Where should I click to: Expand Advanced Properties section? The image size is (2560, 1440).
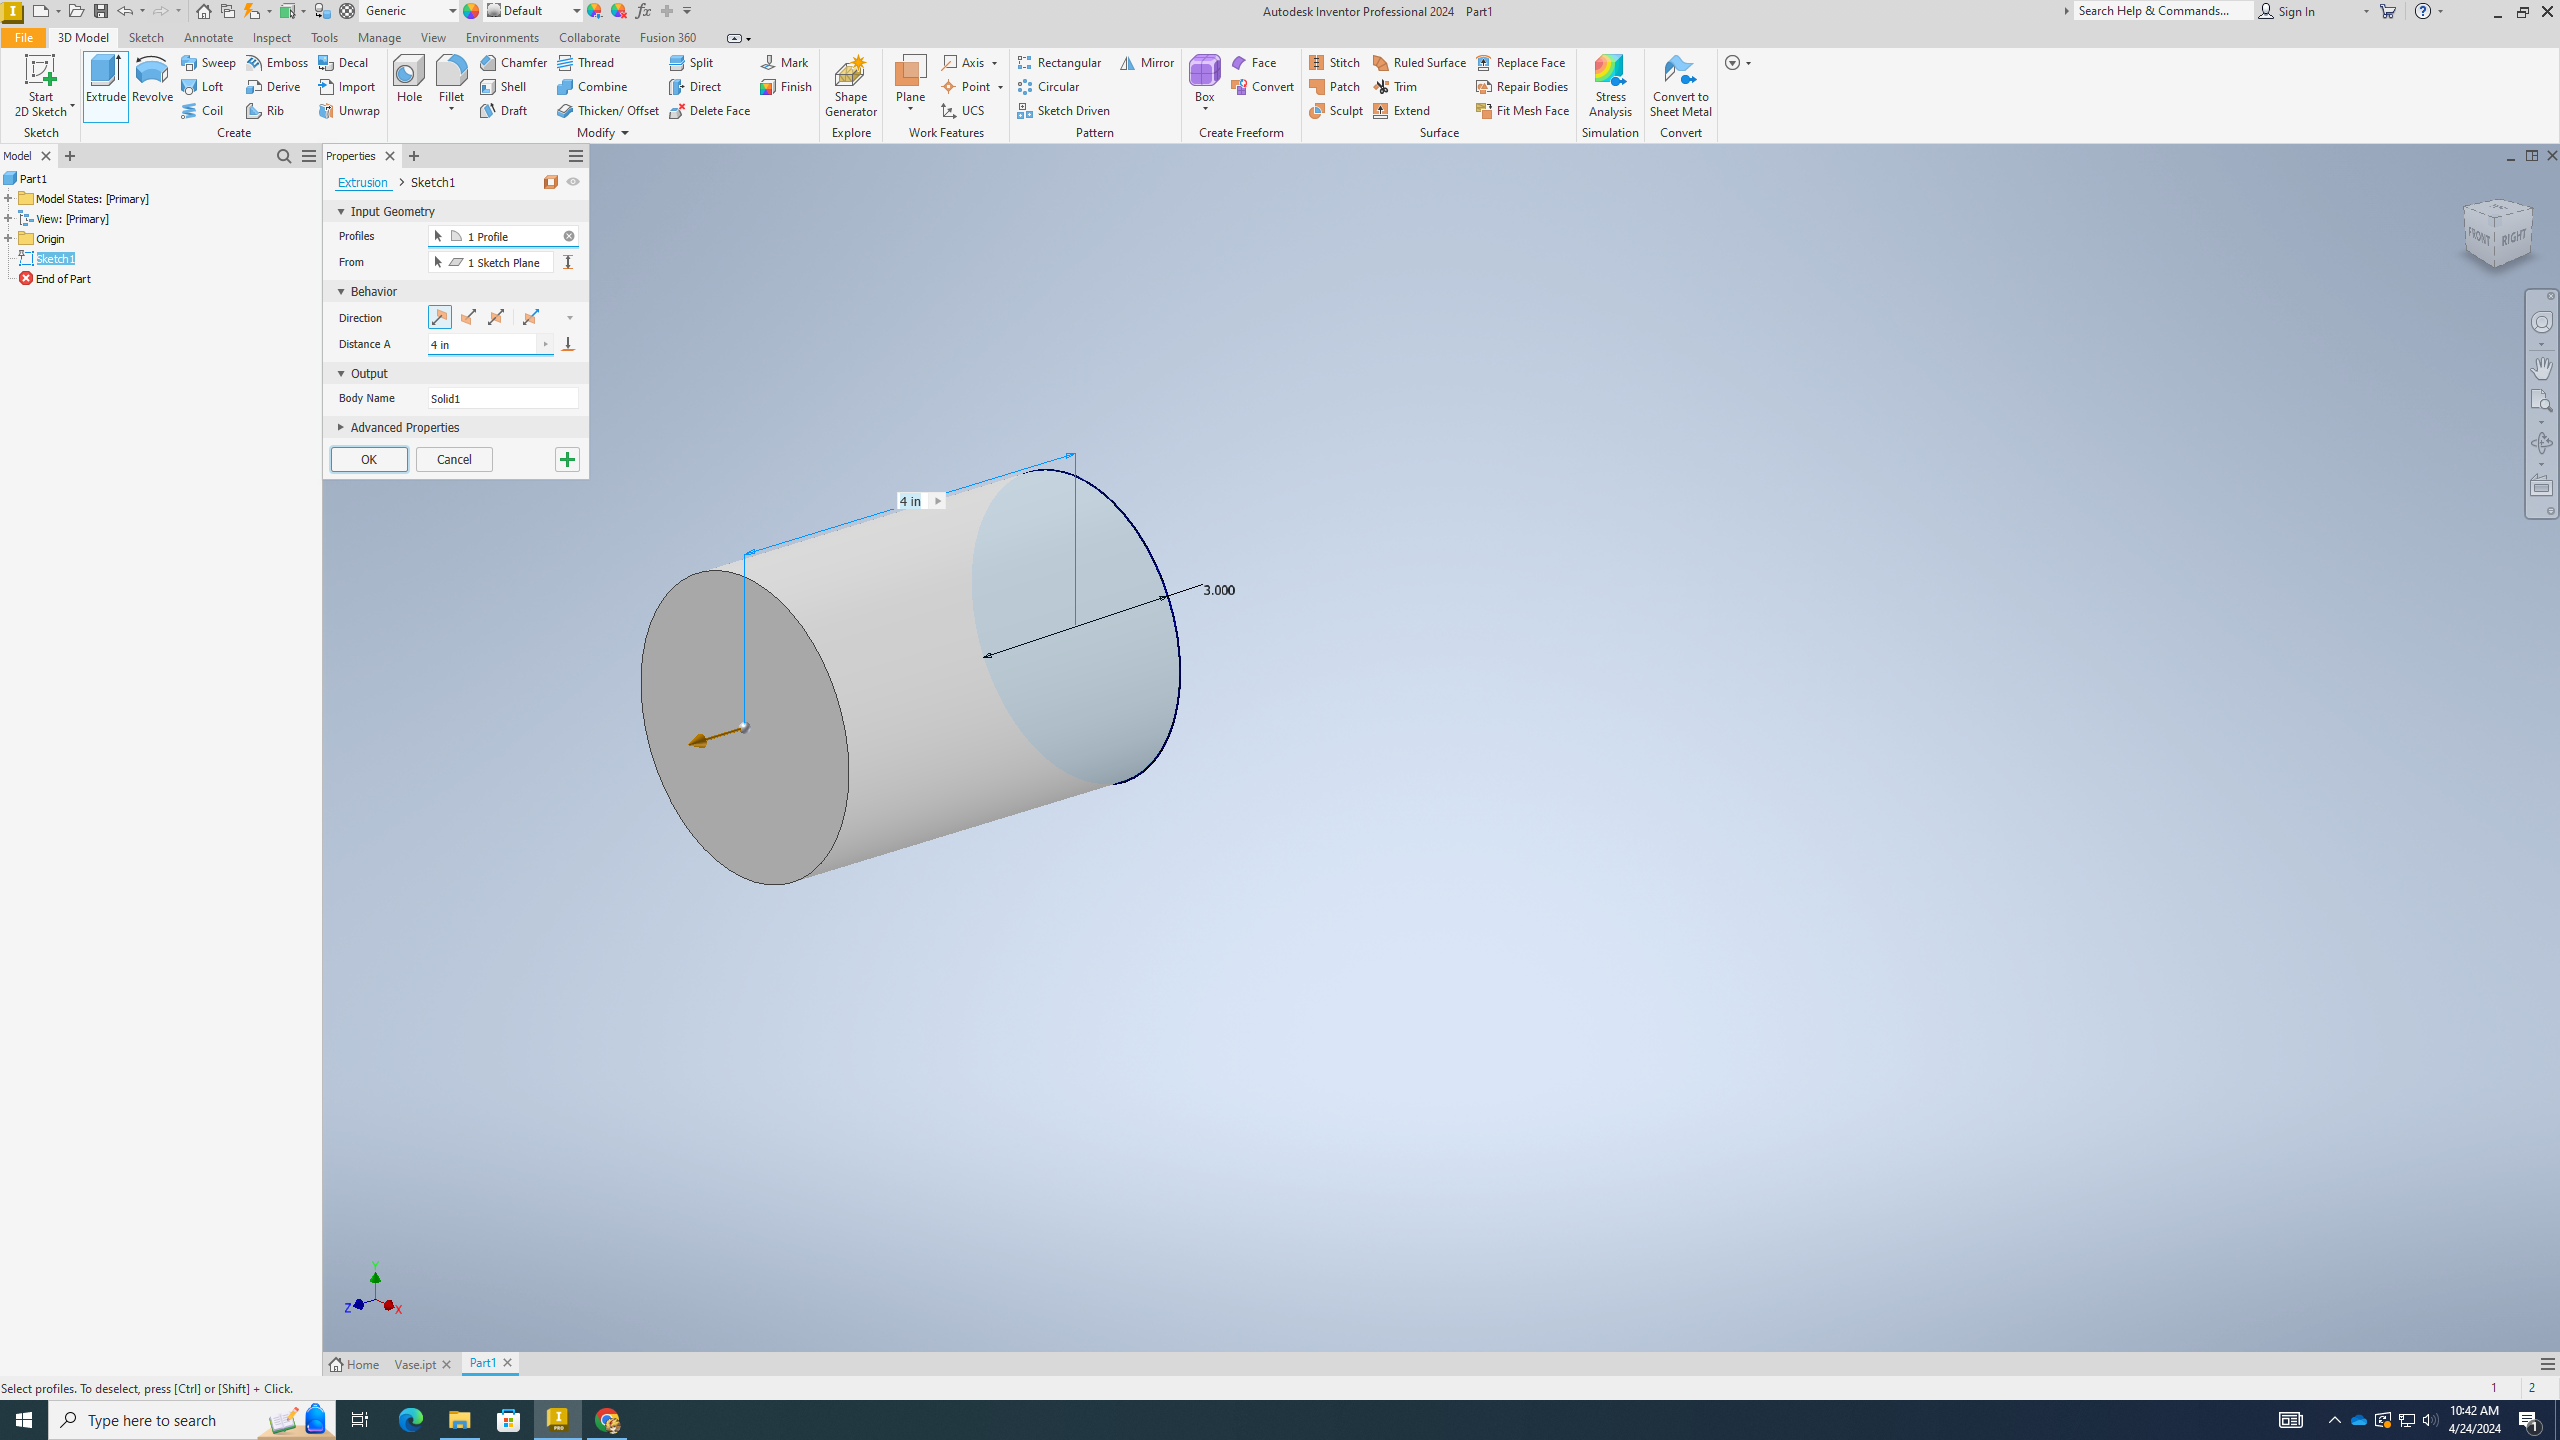point(341,427)
